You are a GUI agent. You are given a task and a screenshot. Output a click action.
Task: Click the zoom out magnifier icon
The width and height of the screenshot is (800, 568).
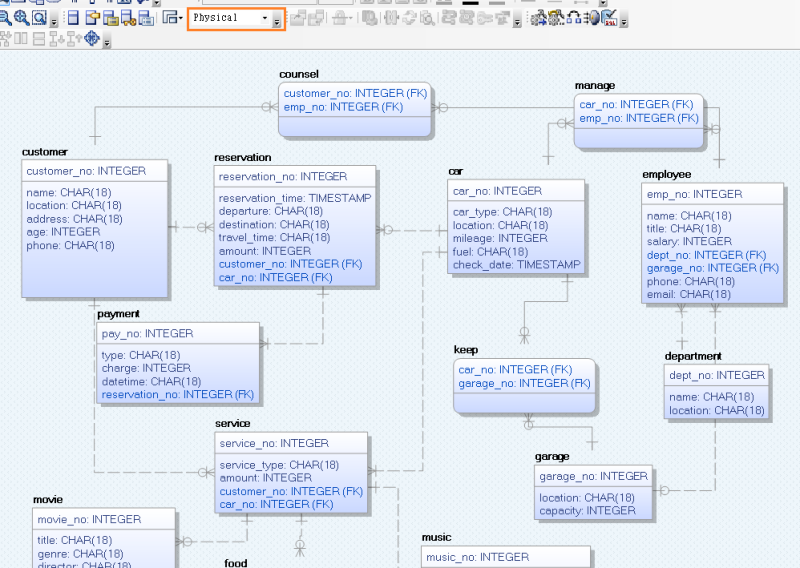[5, 18]
